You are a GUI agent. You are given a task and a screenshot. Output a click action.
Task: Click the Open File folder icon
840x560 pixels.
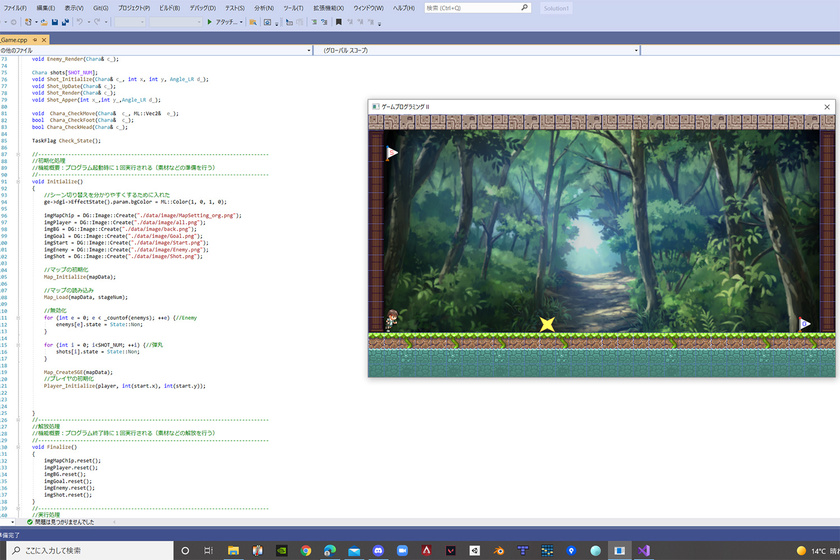(43, 22)
